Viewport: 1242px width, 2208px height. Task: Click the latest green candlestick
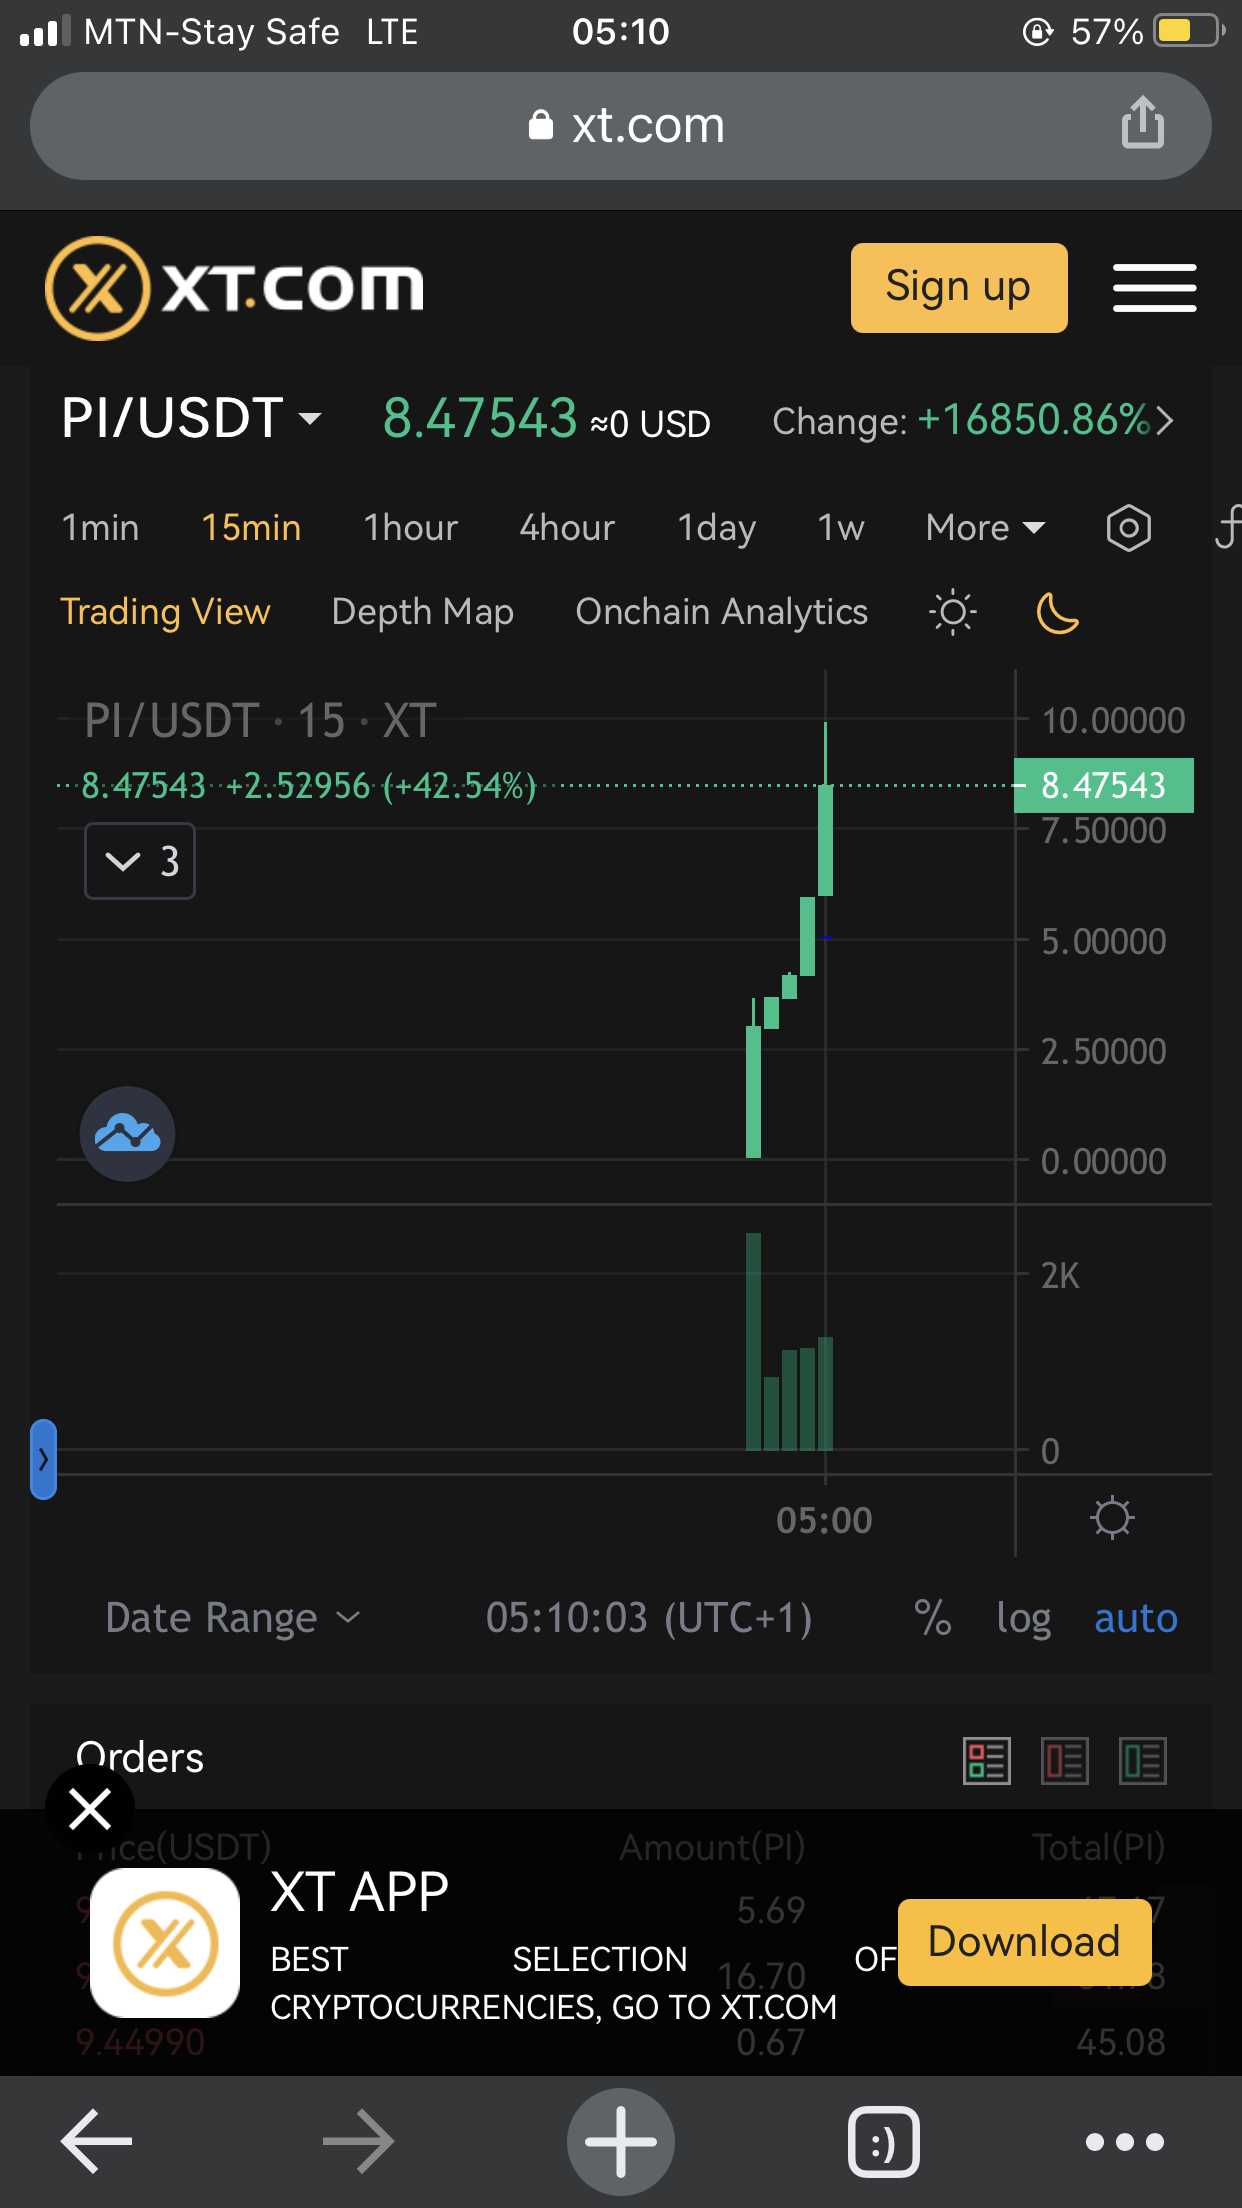(x=825, y=839)
